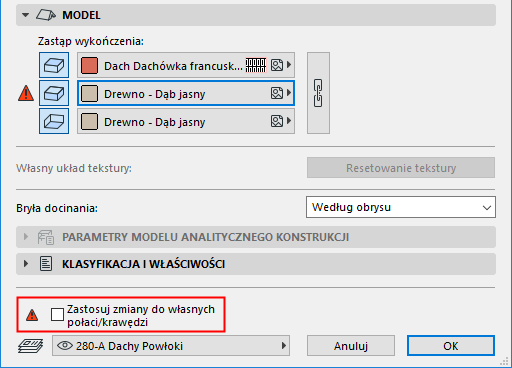Click the vectorial hatch icon in Dach row
Screen dimensions: 512x368
256,65
